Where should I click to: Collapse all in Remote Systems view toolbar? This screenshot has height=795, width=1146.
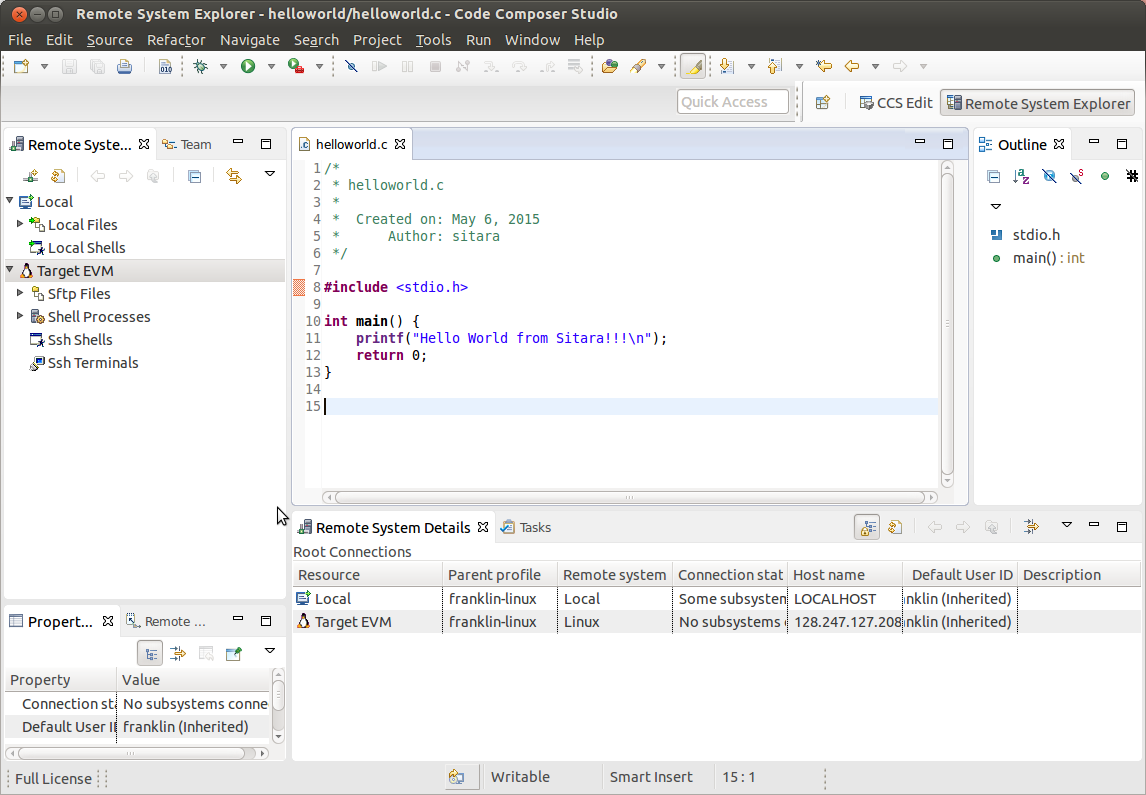(194, 176)
